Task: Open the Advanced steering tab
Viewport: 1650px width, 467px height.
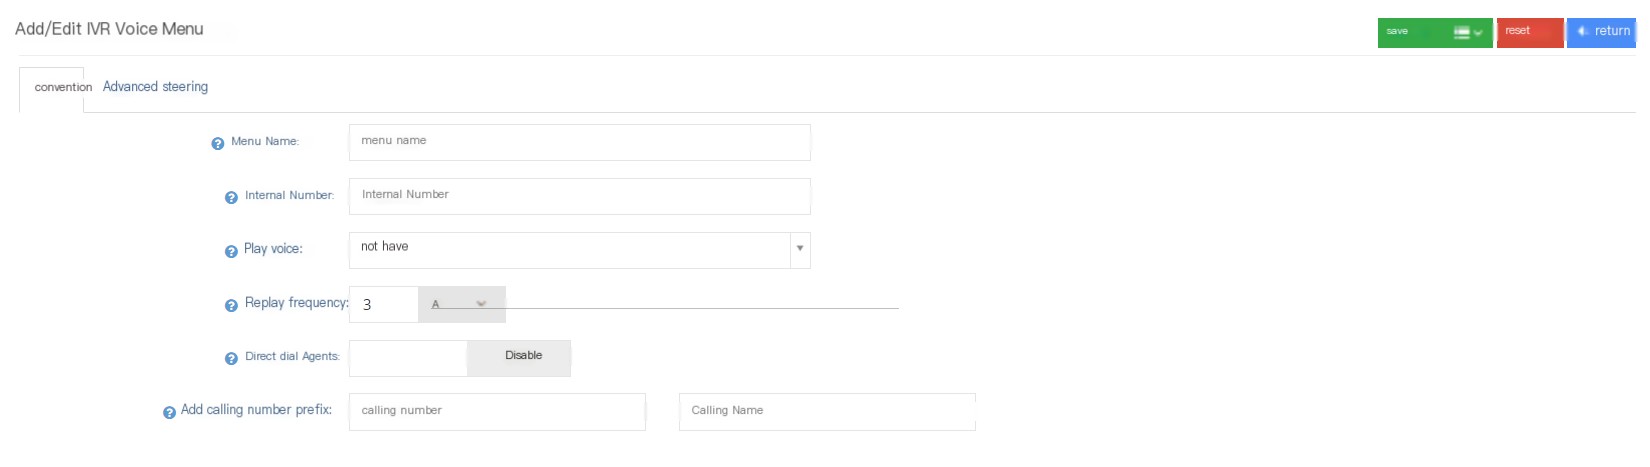Action: click(155, 87)
